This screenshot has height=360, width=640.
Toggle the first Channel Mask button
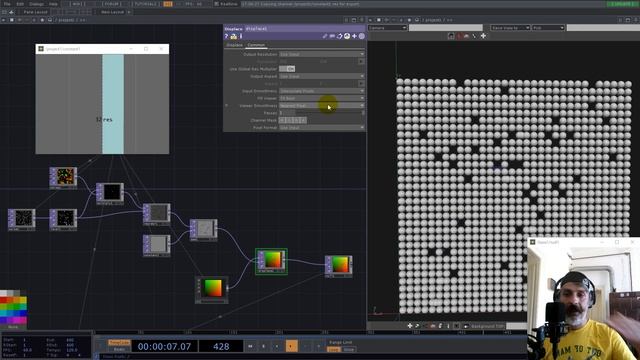point(282,120)
